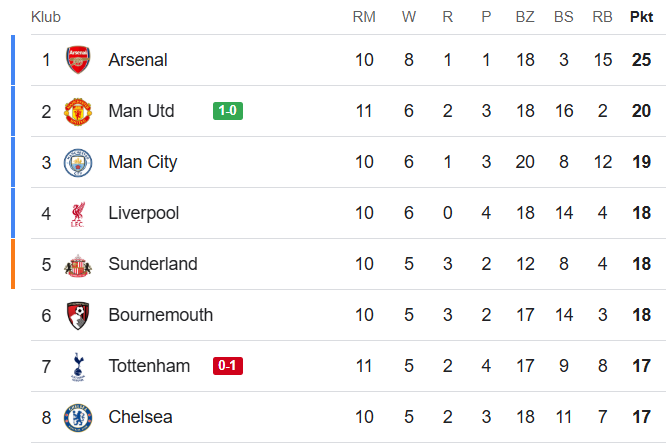Select the Bournemouth club crest
Screen dimensions: 666x443
(77, 315)
